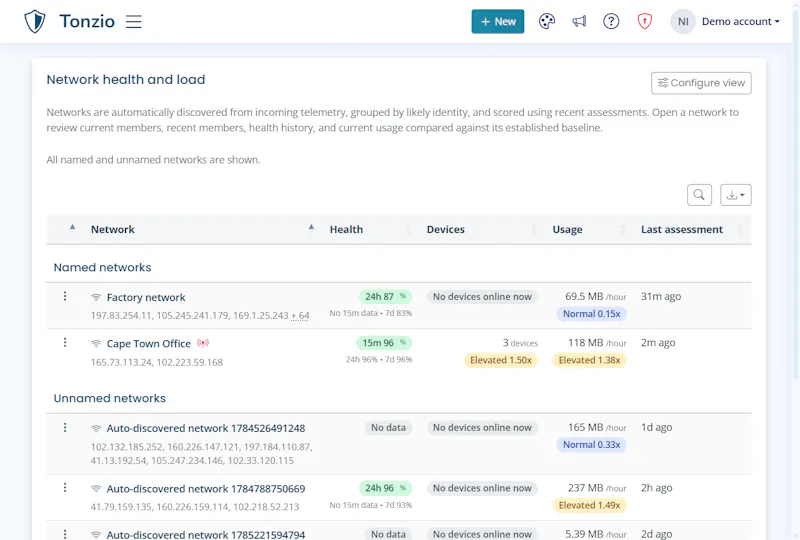Click Configure view button

[701, 83]
